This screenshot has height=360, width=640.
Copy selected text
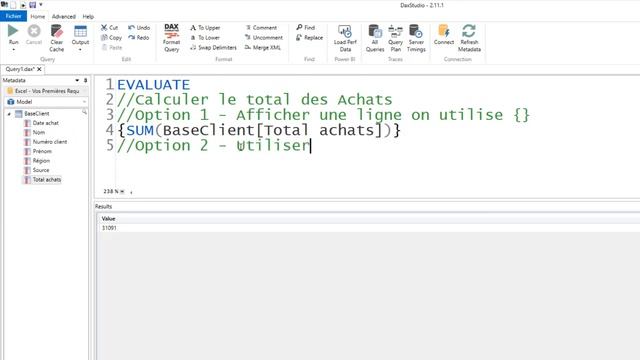point(111,38)
